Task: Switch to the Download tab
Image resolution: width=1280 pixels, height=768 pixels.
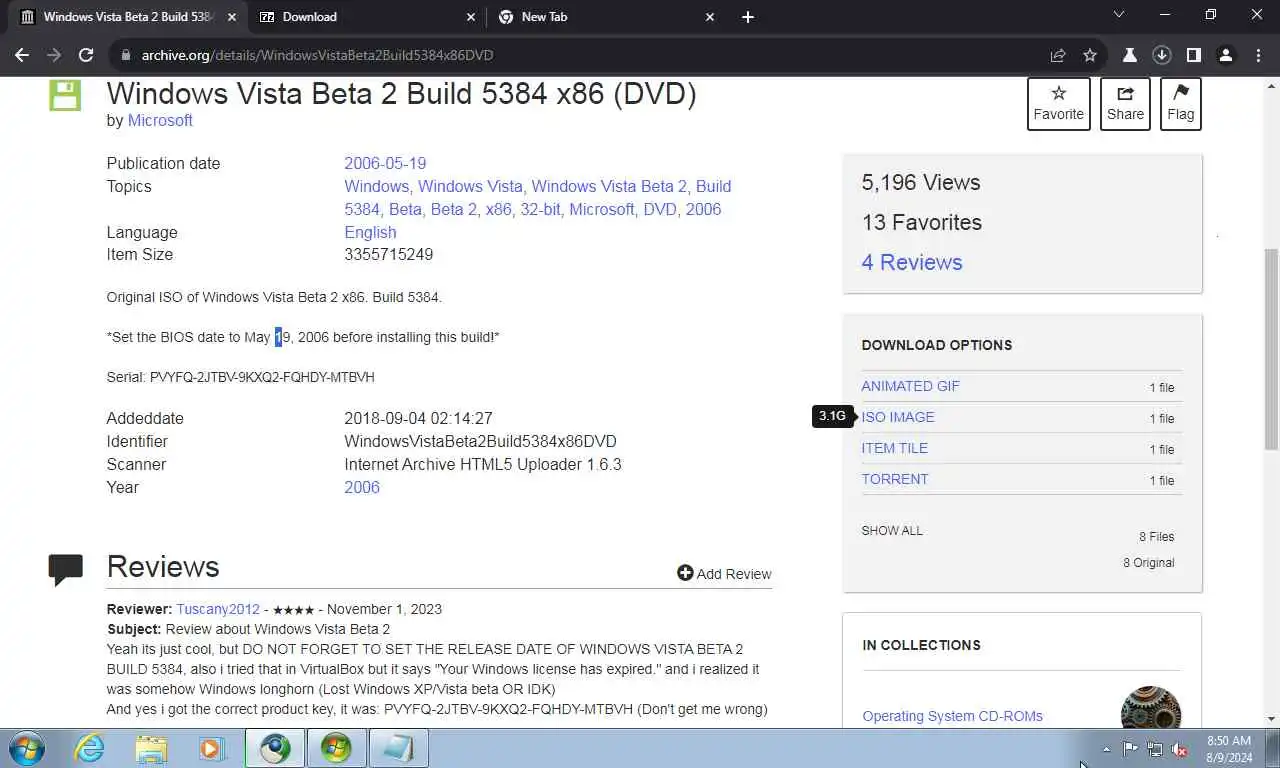Action: [368, 17]
